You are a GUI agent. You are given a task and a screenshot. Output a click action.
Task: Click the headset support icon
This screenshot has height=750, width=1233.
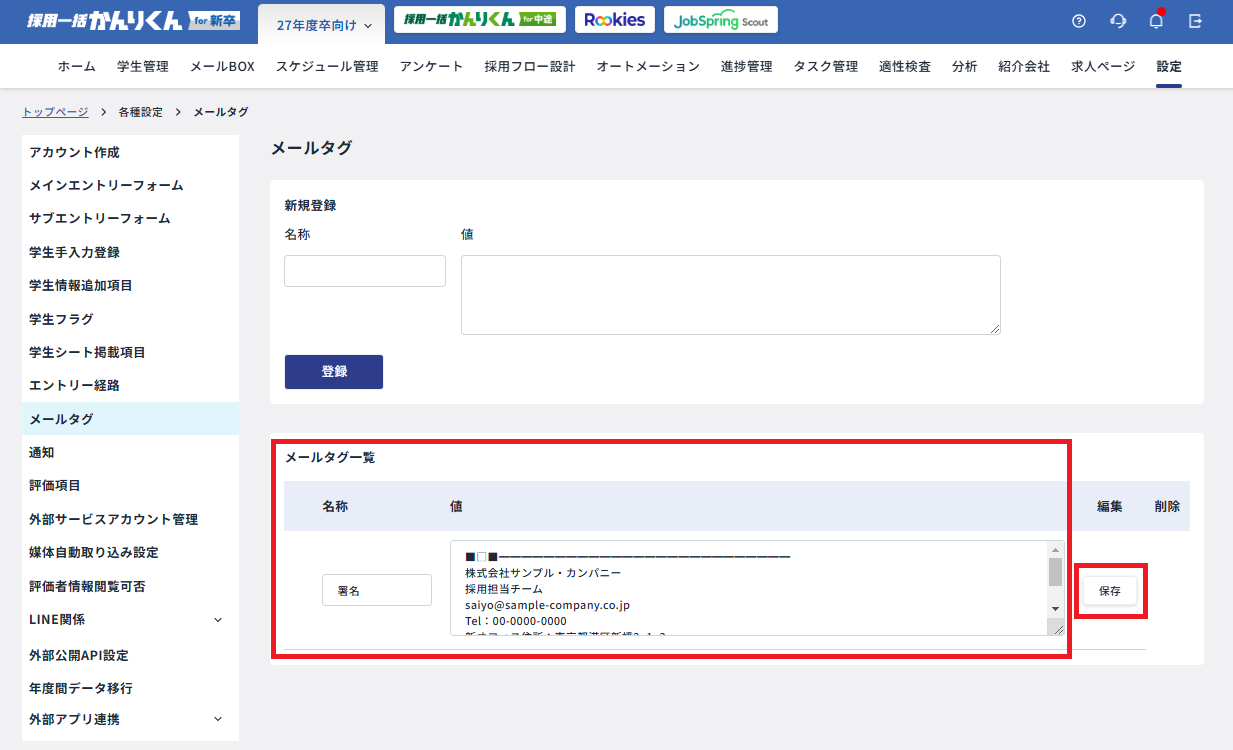point(1117,19)
